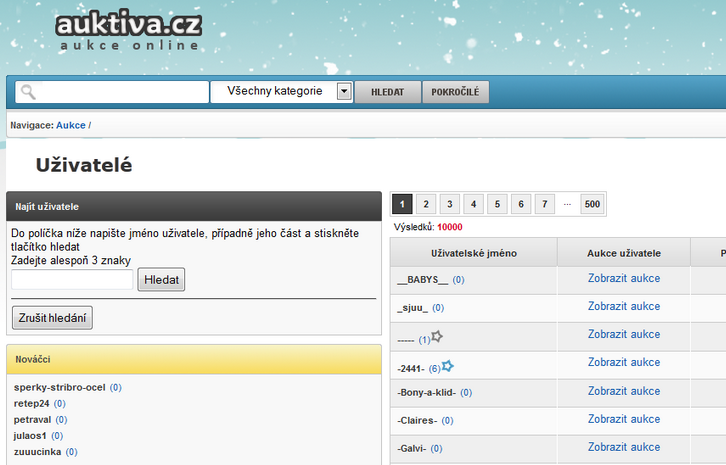Image resolution: width=726 pixels, height=465 pixels.
Task: Open user -Galvi- profile
Action: tap(412, 448)
